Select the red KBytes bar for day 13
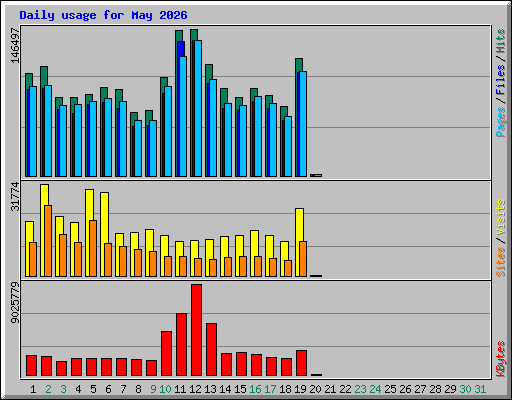Viewport: 512px width, 400px height. (x=212, y=350)
